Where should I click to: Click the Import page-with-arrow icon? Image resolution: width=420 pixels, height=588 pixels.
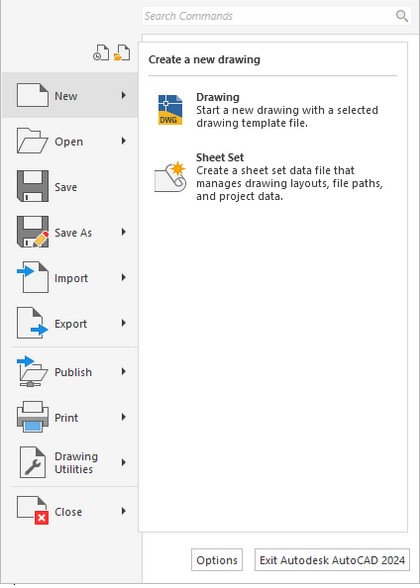point(33,278)
